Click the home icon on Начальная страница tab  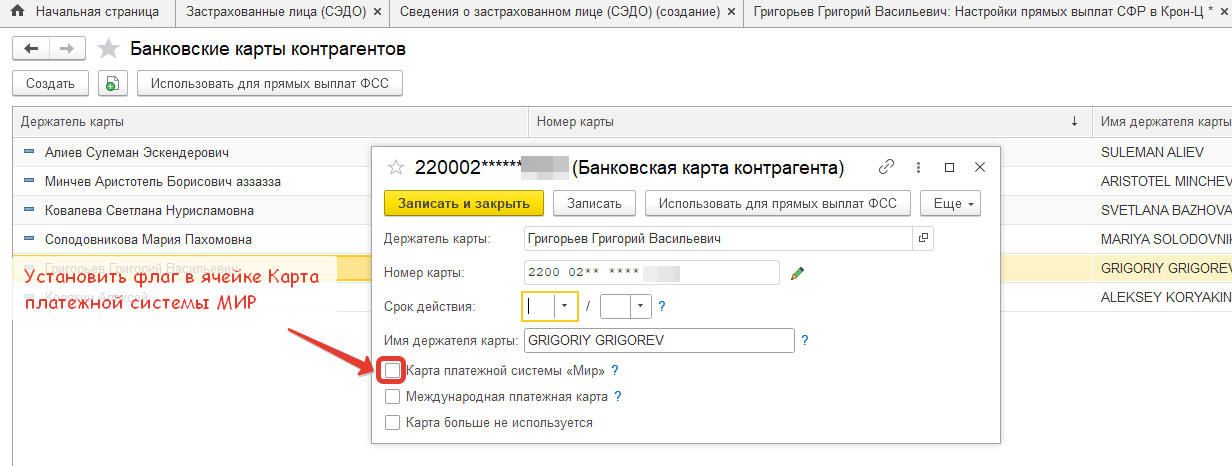coord(17,13)
